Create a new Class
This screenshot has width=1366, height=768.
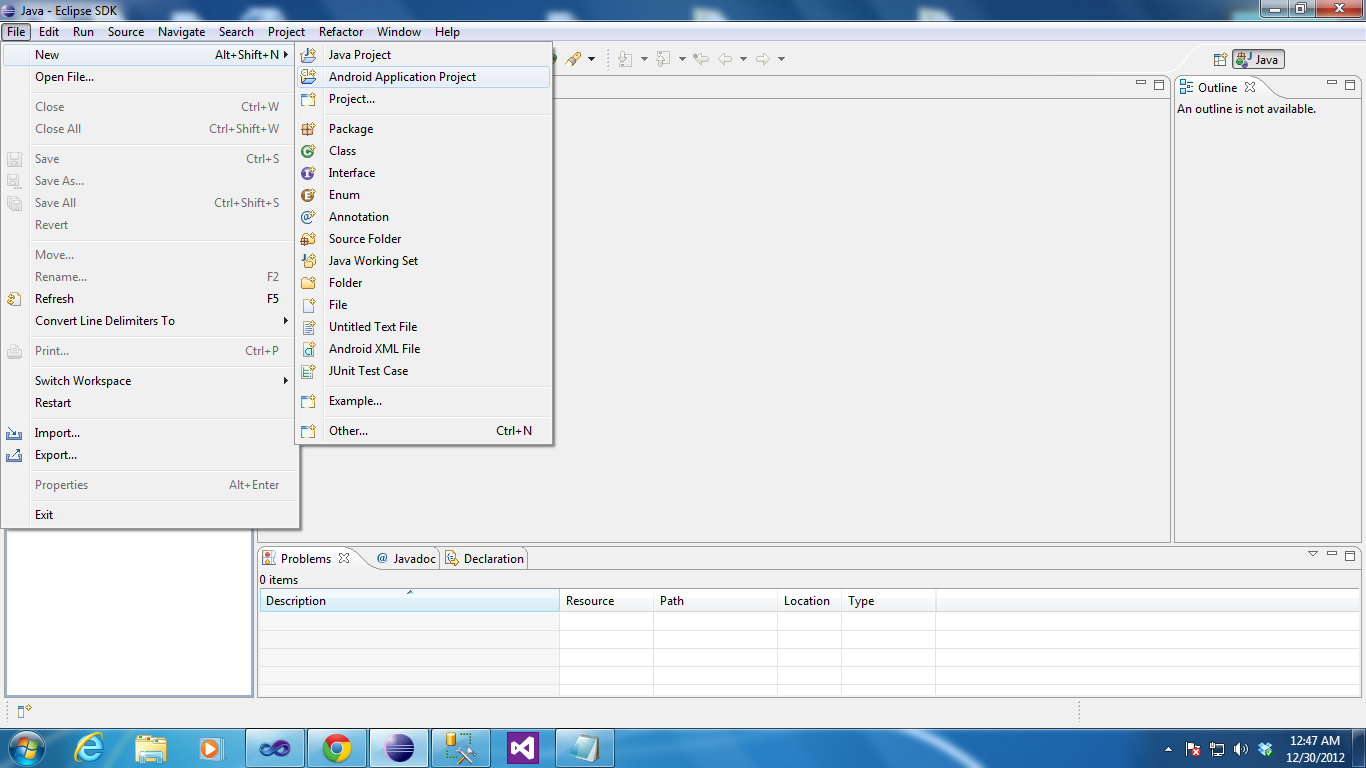[x=423, y=151]
